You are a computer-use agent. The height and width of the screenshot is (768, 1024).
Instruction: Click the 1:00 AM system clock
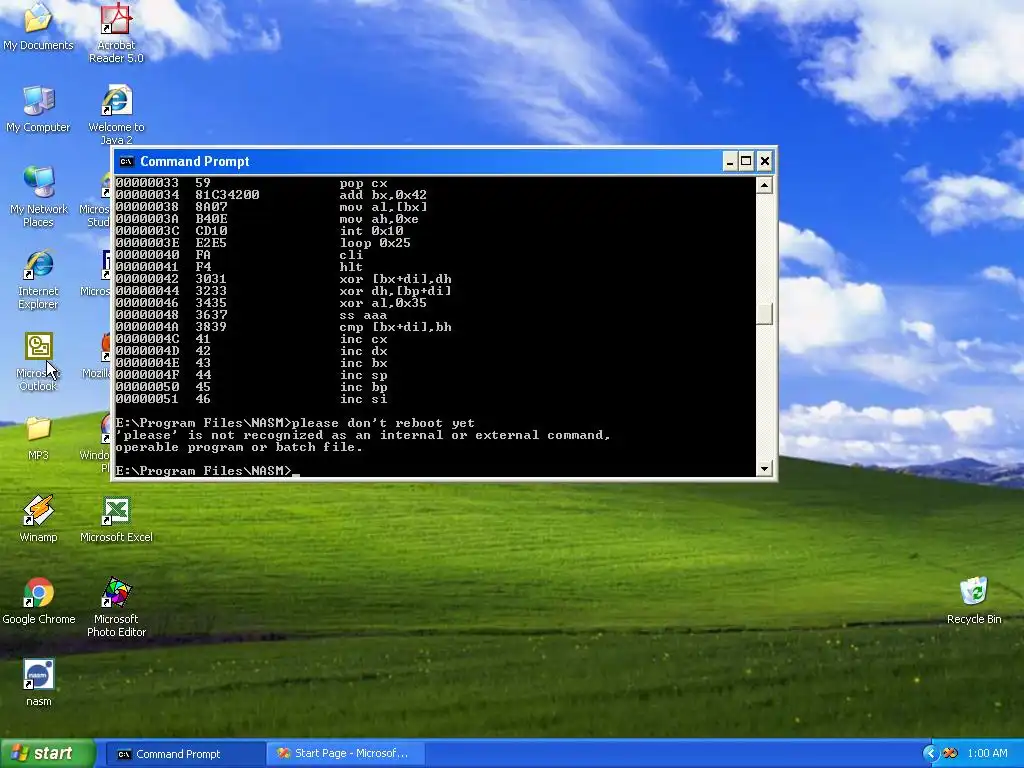coord(987,753)
